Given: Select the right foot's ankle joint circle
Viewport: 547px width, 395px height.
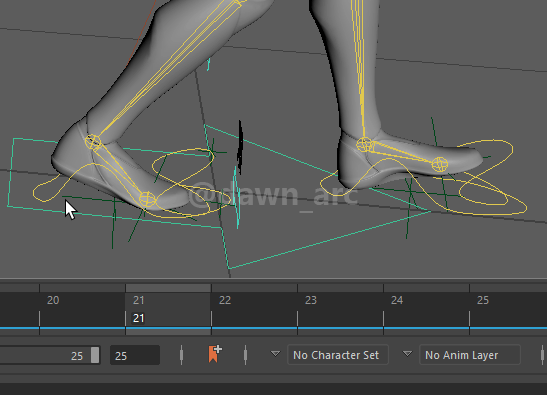Looking at the screenshot, I should pyautogui.click(x=365, y=144).
